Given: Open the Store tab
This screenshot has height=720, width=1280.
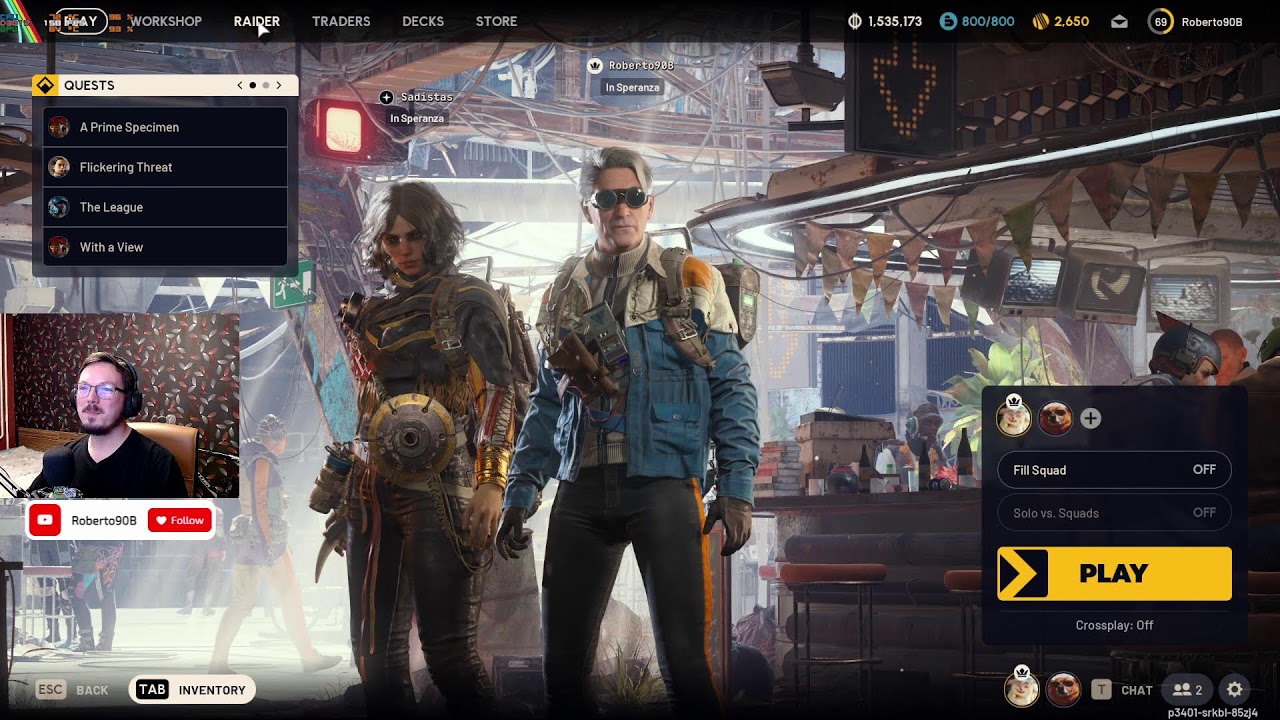Looking at the screenshot, I should pos(496,21).
